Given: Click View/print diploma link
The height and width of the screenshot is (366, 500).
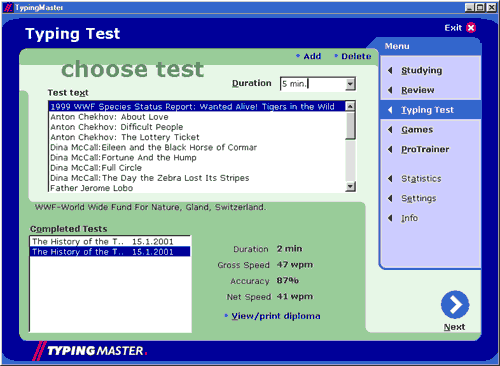Looking at the screenshot, I should pyautogui.click(x=276, y=316).
